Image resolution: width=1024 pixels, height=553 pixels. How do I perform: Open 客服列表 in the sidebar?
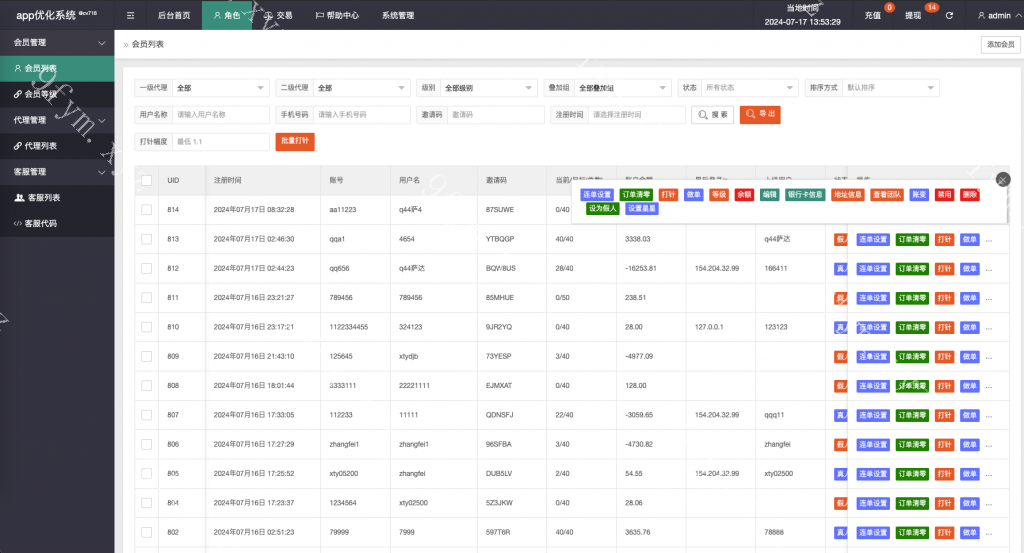pyautogui.click(x=57, y=197)
